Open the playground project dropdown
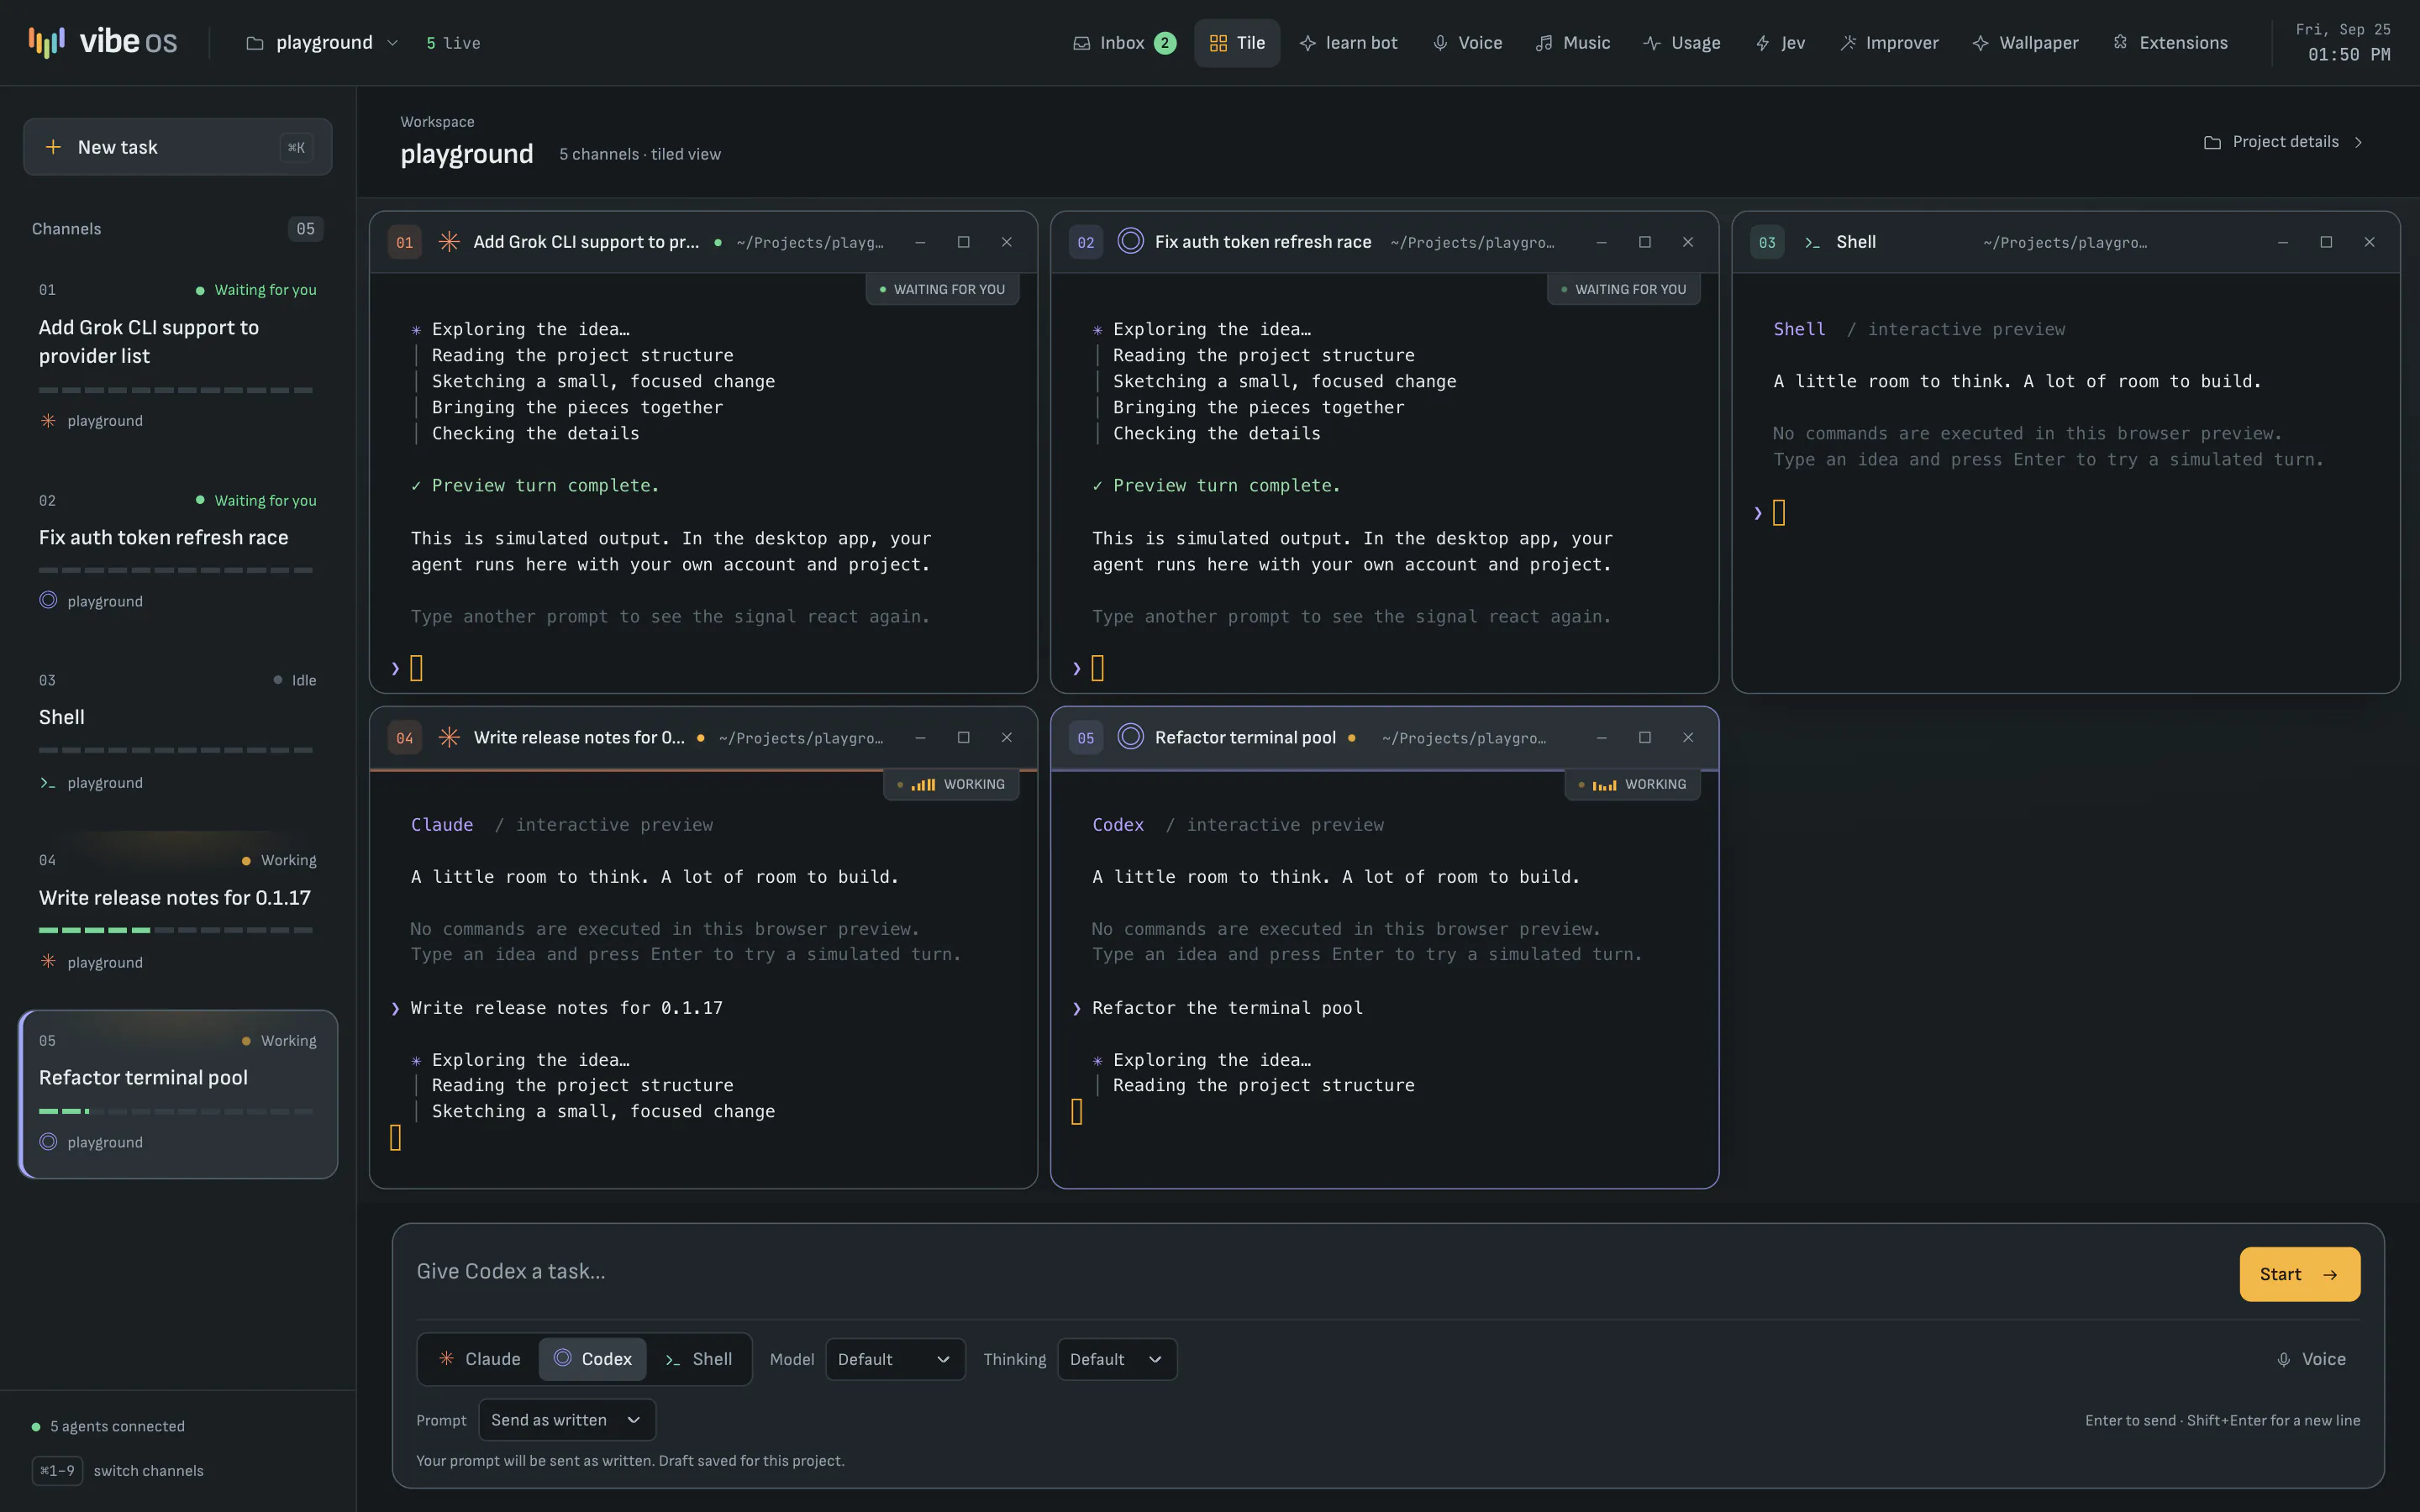This screenshot has height=1512, width=2420. click(322, 43)
